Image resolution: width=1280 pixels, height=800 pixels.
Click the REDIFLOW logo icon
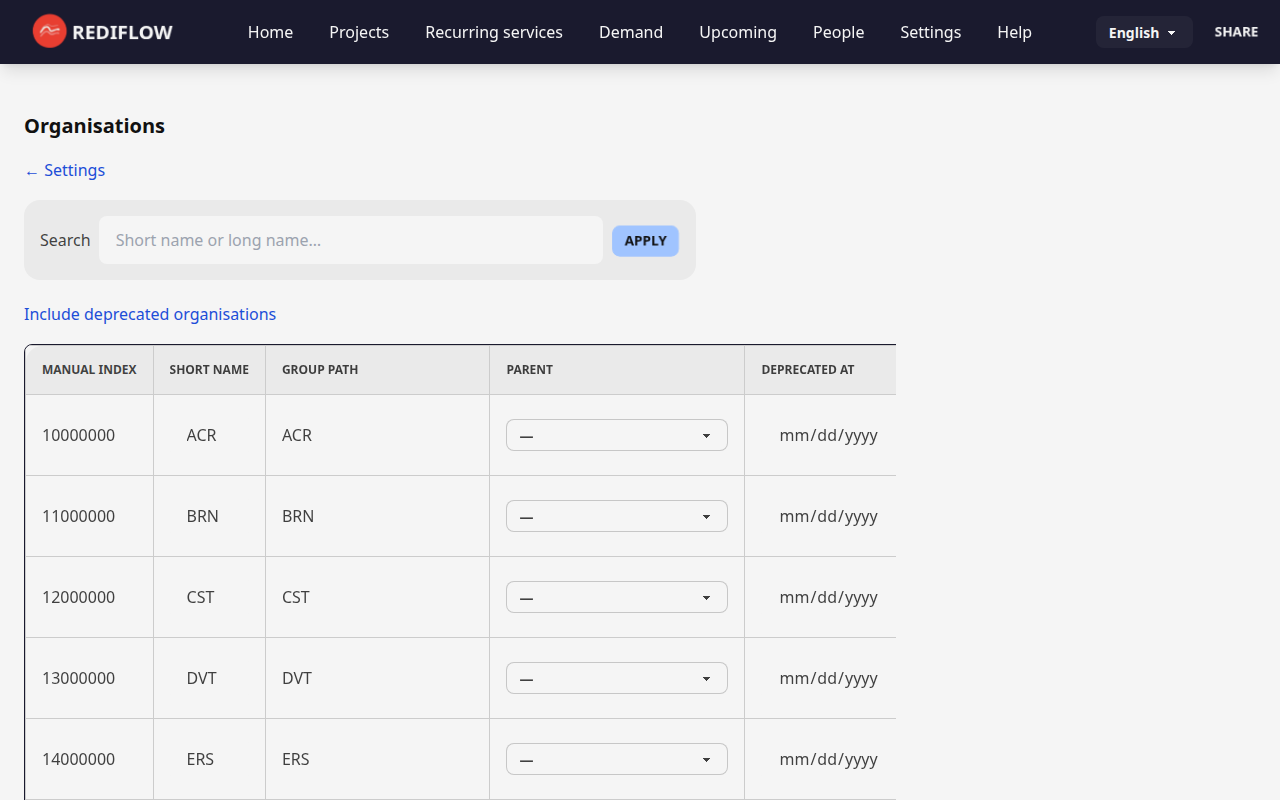point(48,31)
